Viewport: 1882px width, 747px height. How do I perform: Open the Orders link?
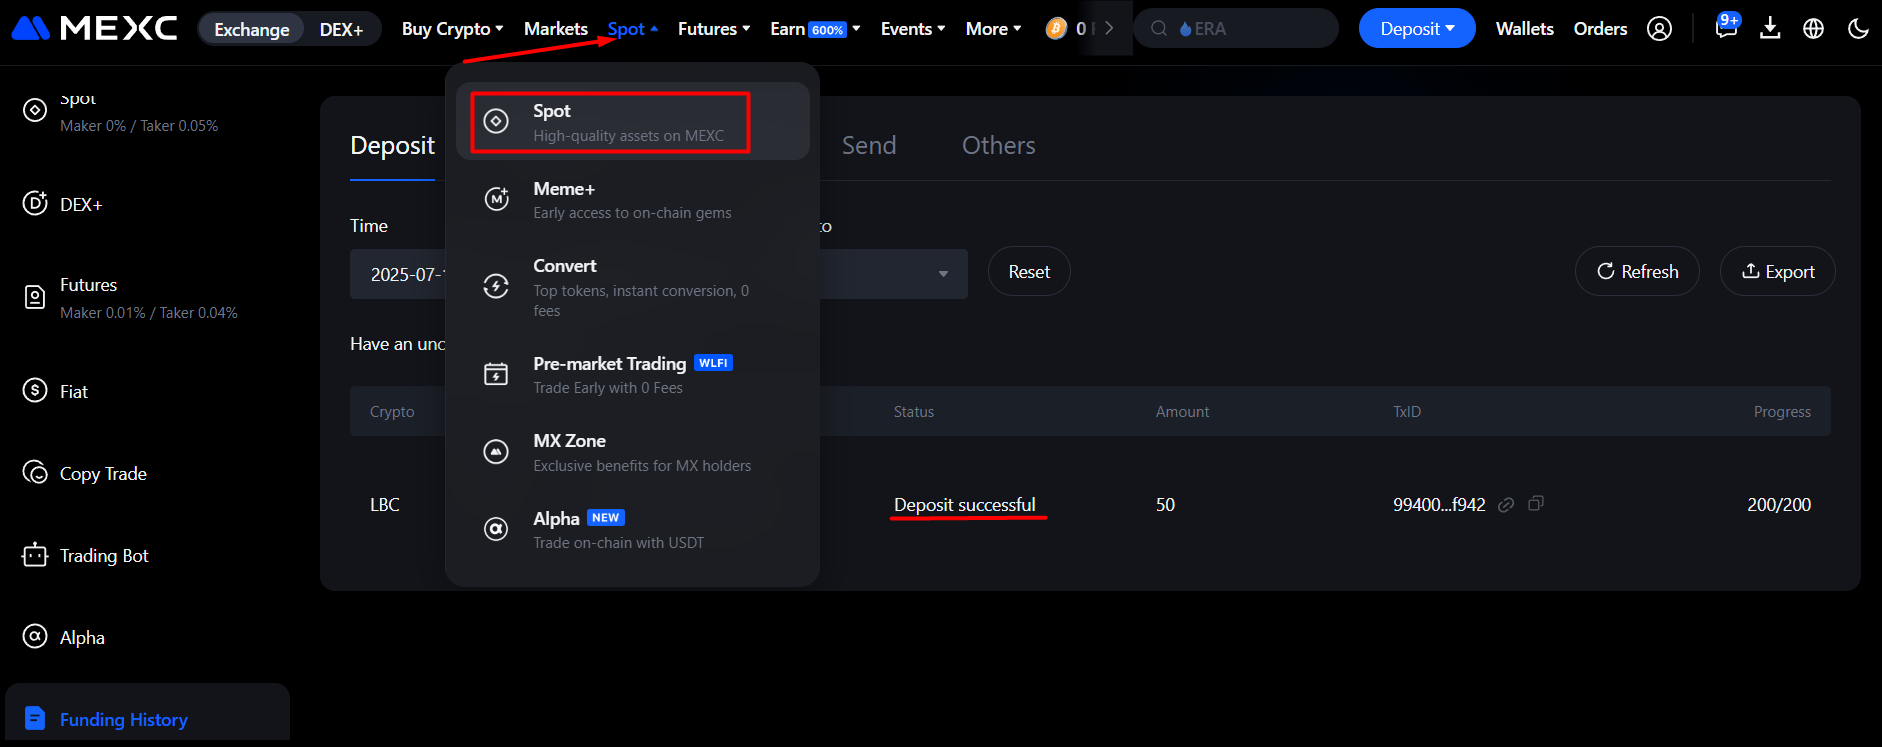[1601, 29]
